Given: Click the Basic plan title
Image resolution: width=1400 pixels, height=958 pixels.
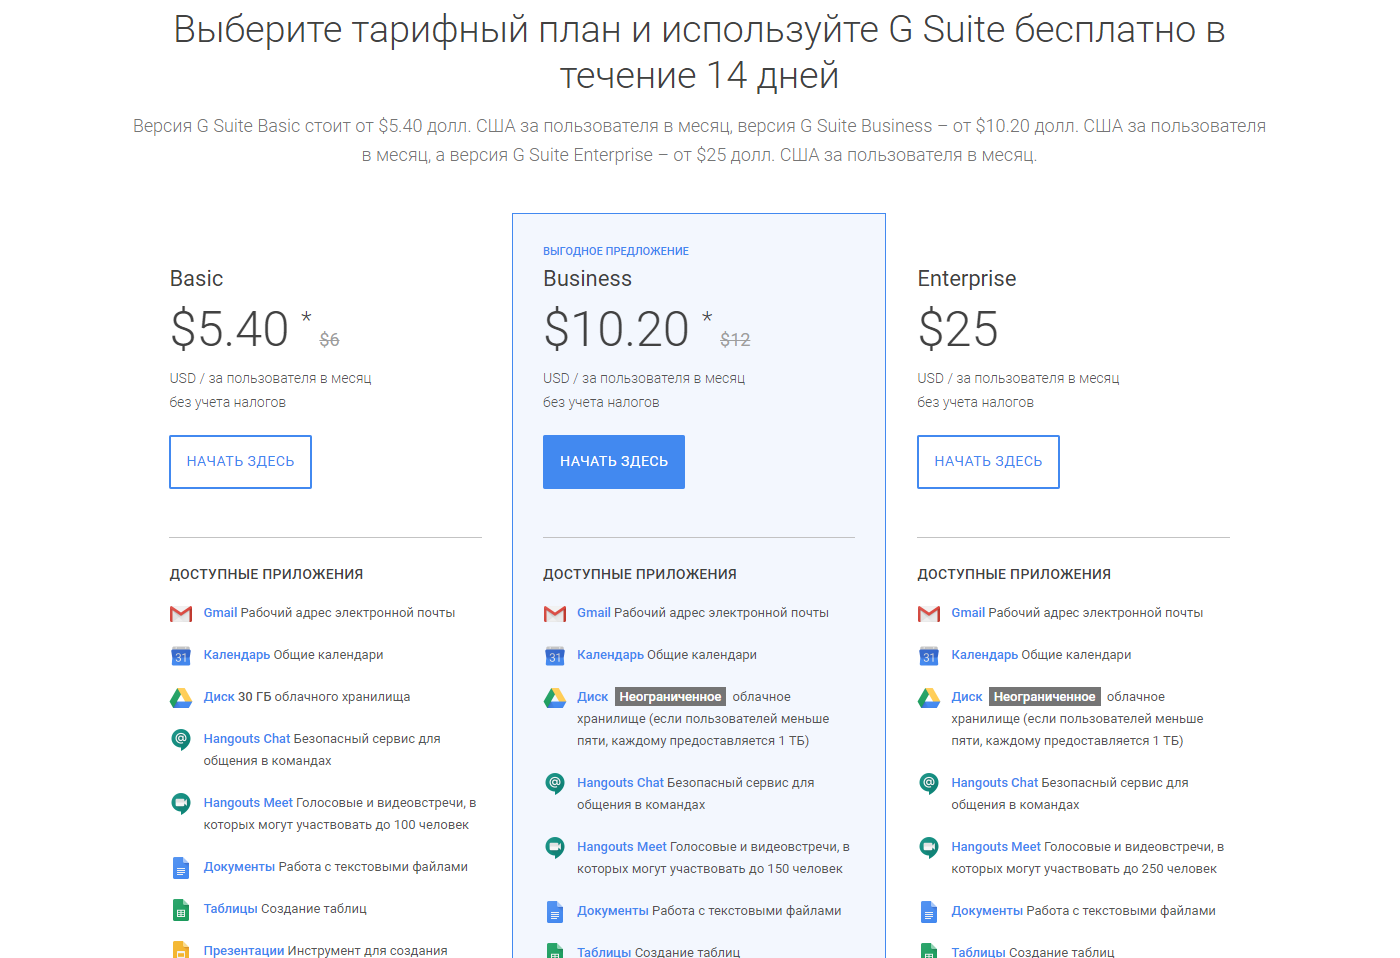Looking at the screenshot, I should click(x=196, y=279).
